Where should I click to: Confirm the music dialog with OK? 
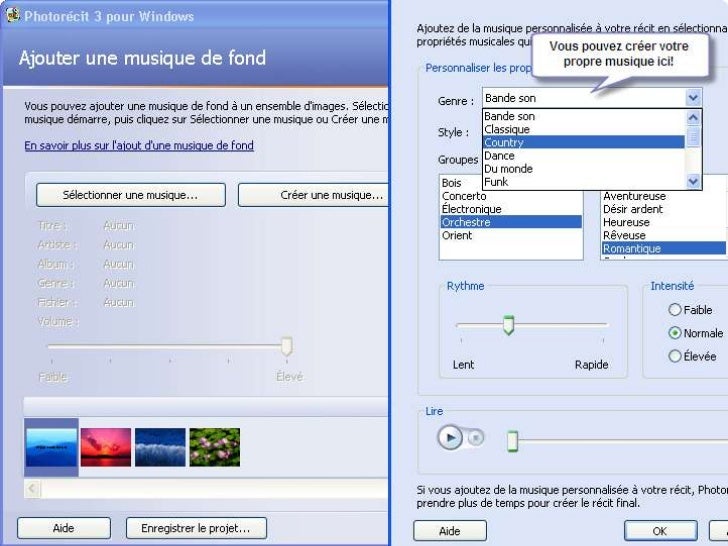(660, 531)
